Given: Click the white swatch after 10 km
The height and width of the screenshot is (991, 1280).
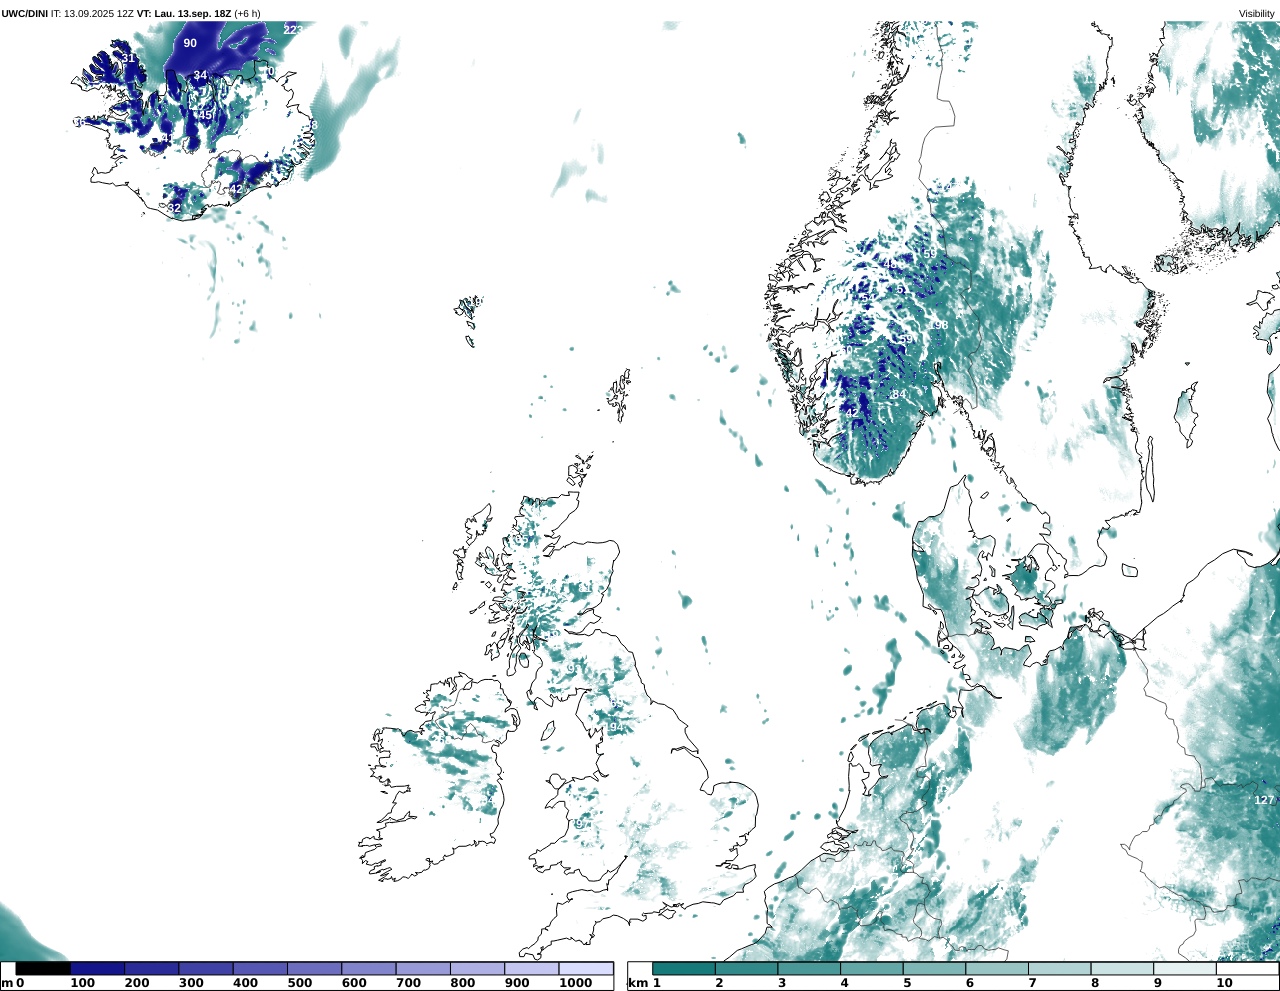Looking at the screenshot, I should 1247,968.
